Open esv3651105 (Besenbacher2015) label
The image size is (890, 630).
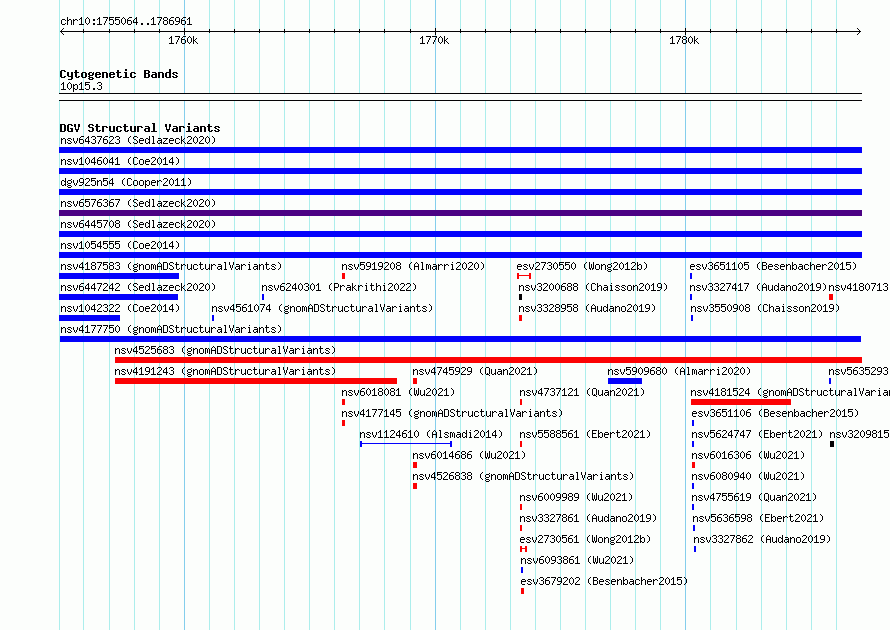point(773,266)
